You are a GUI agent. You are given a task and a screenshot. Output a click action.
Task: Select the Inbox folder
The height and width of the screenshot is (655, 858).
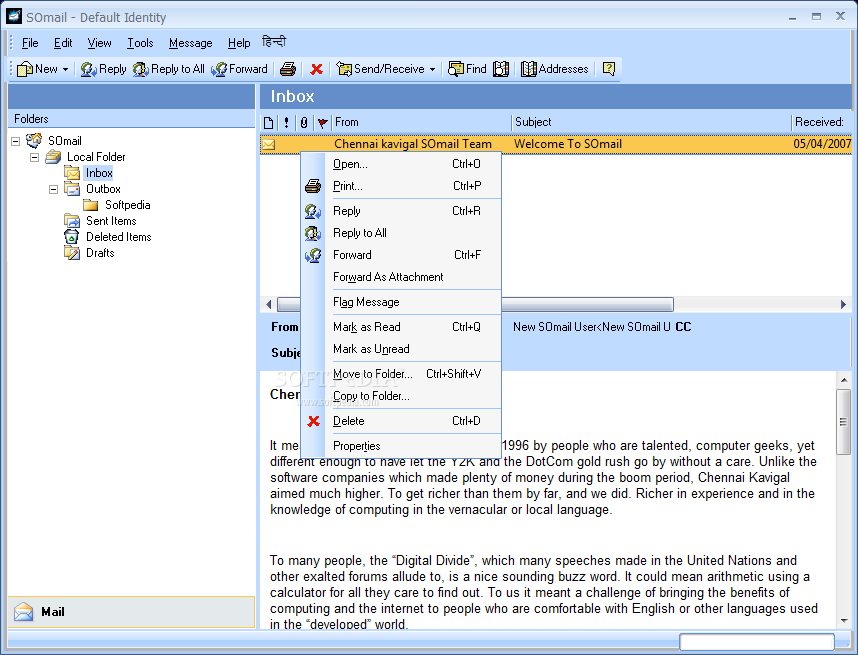tap(99, 173)
